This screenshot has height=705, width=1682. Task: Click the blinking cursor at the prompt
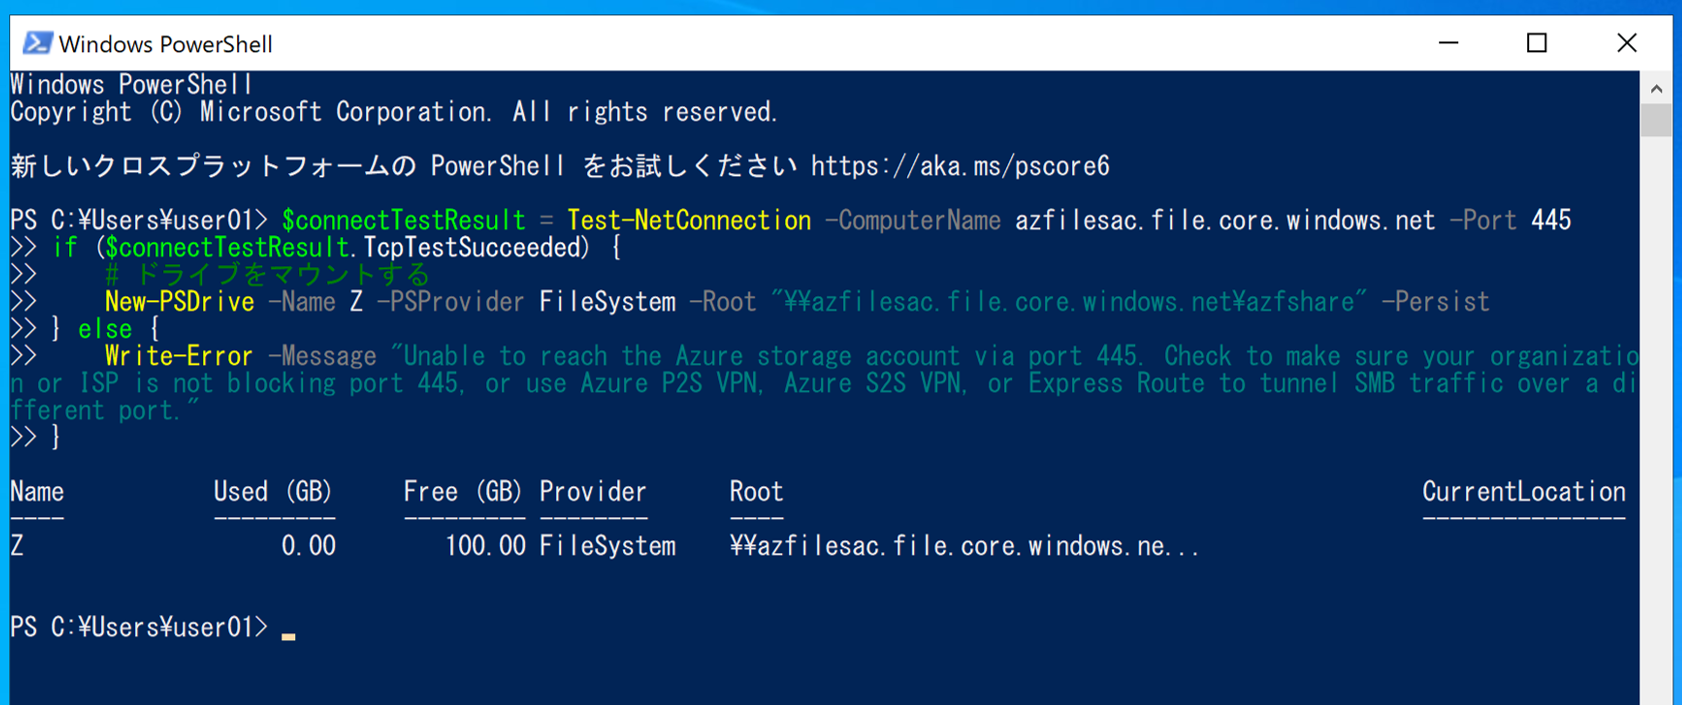point(288,636)
